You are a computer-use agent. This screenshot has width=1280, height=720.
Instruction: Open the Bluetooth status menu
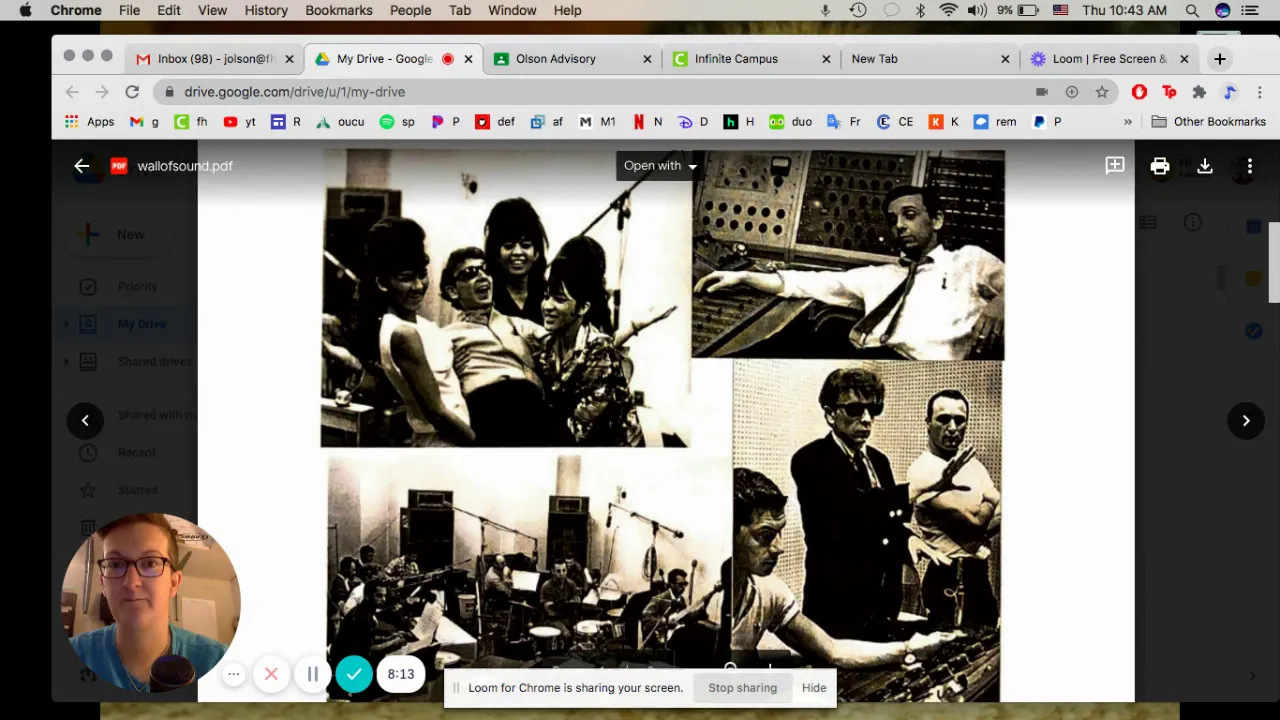[x=921, y=10]
